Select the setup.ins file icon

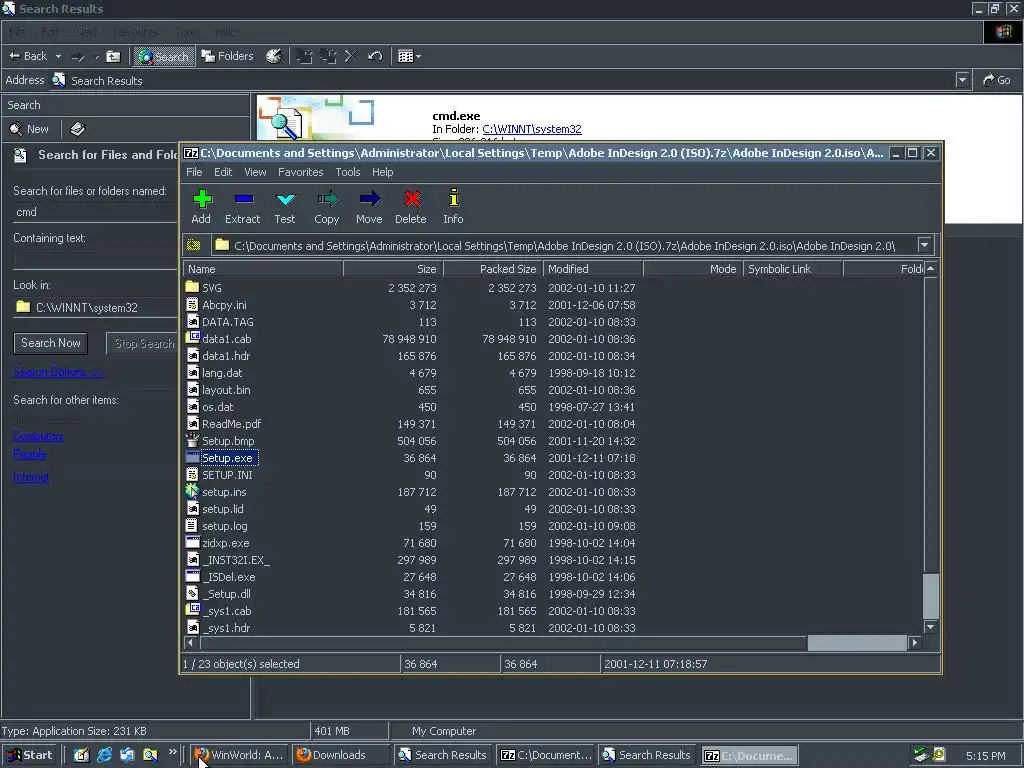[192, 491]
